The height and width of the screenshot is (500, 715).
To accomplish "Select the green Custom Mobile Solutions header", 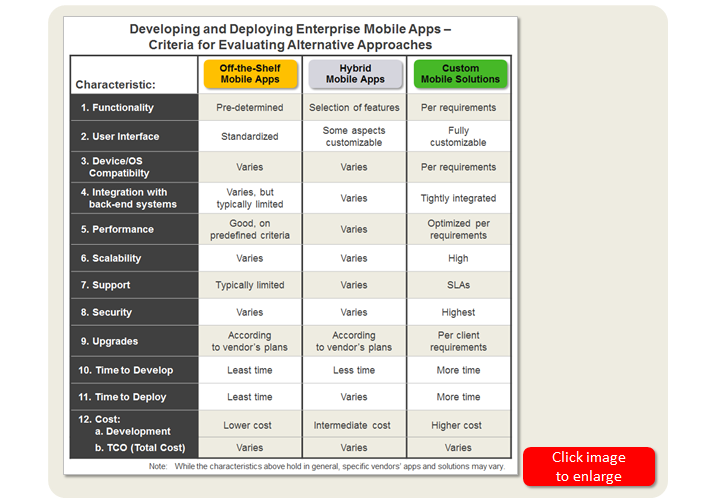I will 460,74.
